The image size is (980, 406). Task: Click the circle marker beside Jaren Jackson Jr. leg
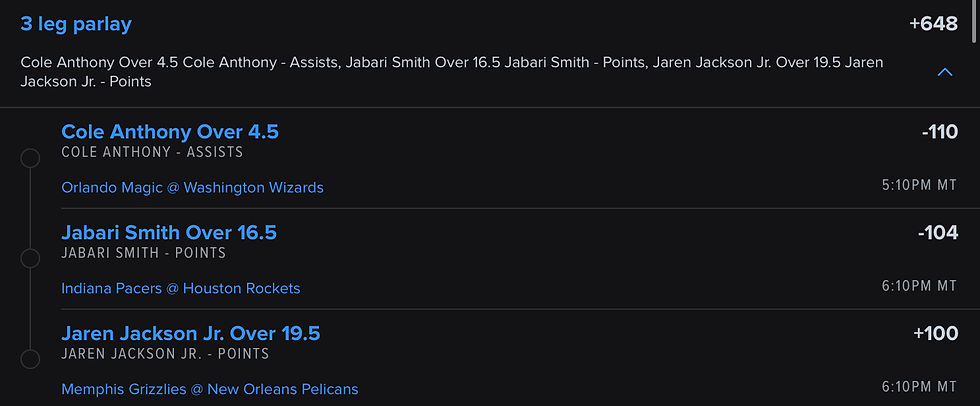pos(30,360)
